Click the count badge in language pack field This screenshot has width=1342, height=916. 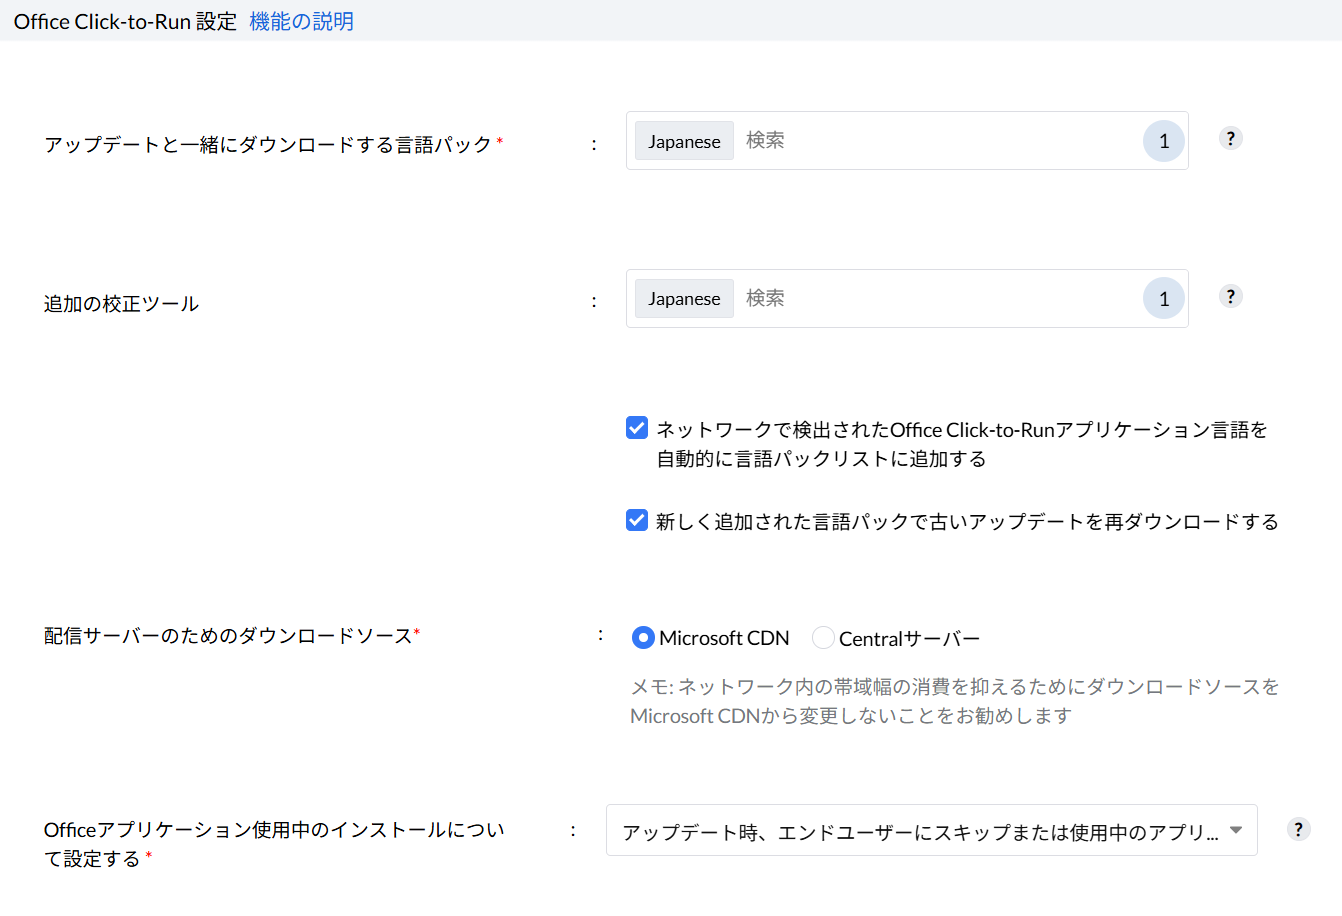[x=1164, y=141]
